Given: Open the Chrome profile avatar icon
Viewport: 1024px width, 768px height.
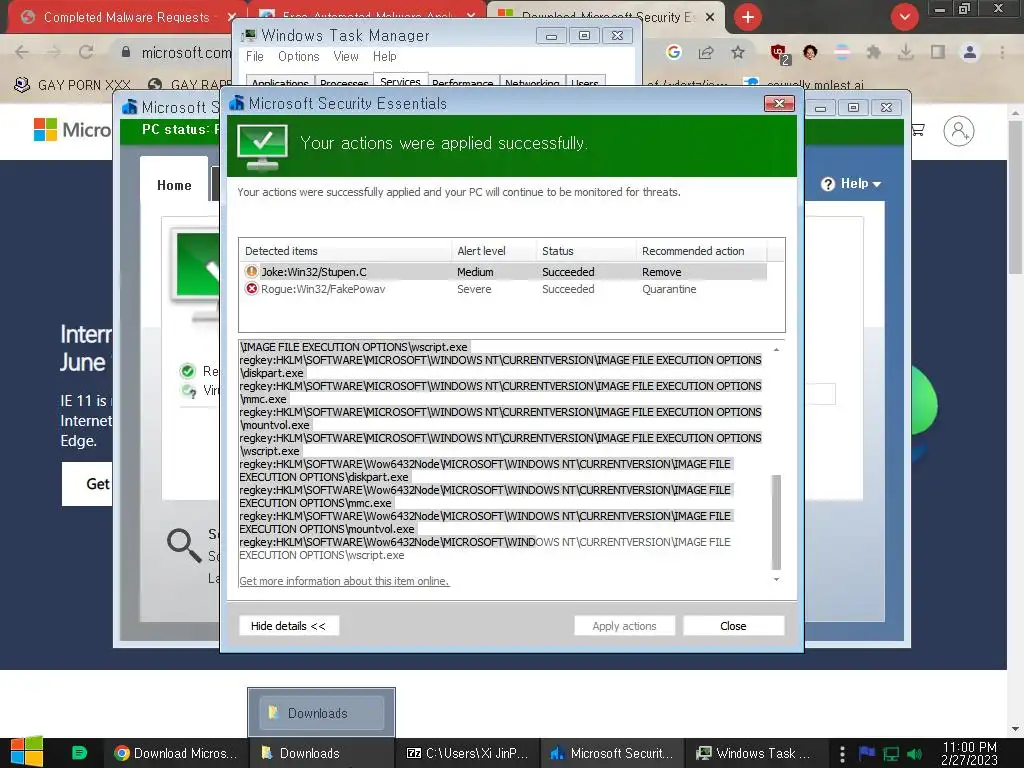Looking at the screenshot, I should click(x=970, y=52).
